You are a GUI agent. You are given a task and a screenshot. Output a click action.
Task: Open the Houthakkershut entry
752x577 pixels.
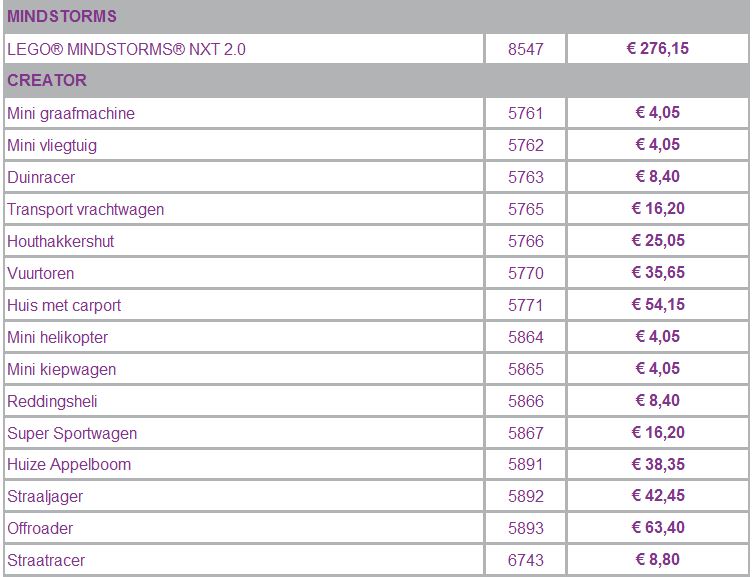click(x=60, y=241)
